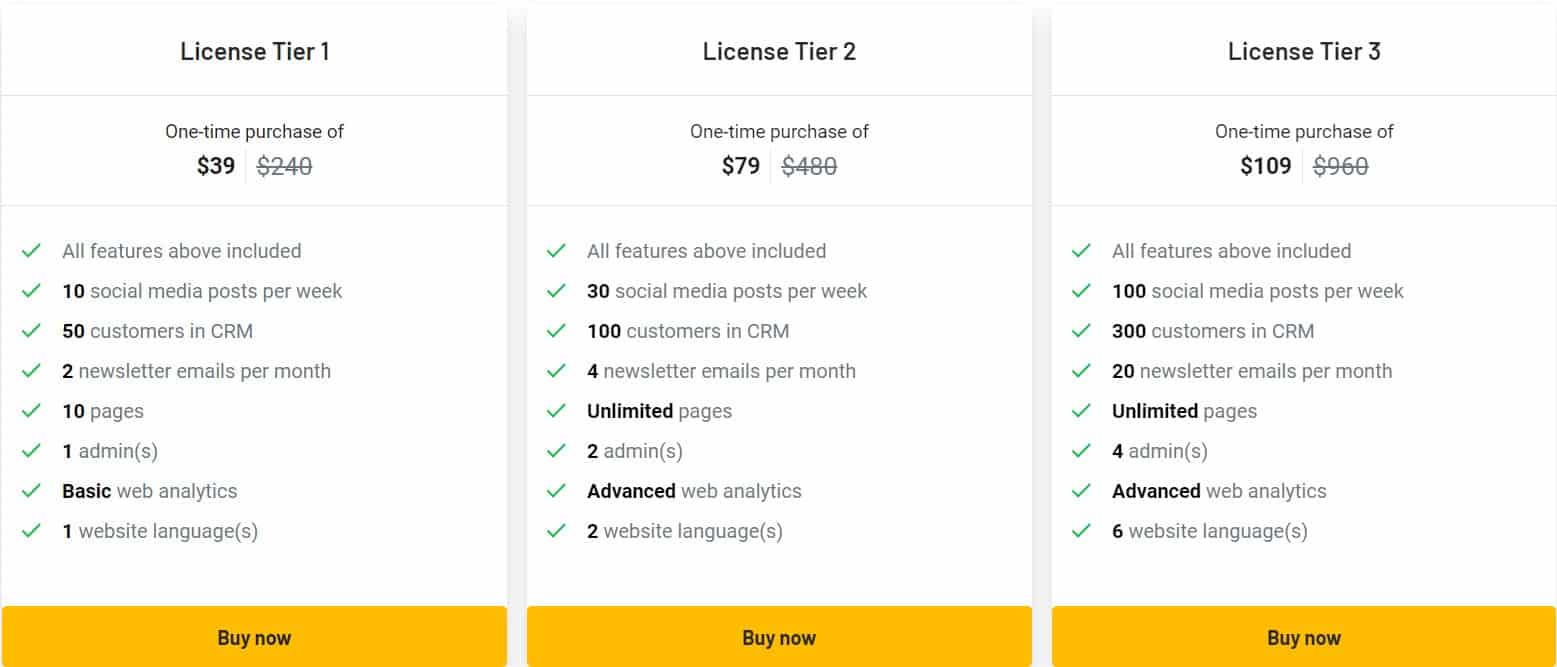Select the "$109" price in License Tier 3
1557x667 pixels.
point(1265,166)
